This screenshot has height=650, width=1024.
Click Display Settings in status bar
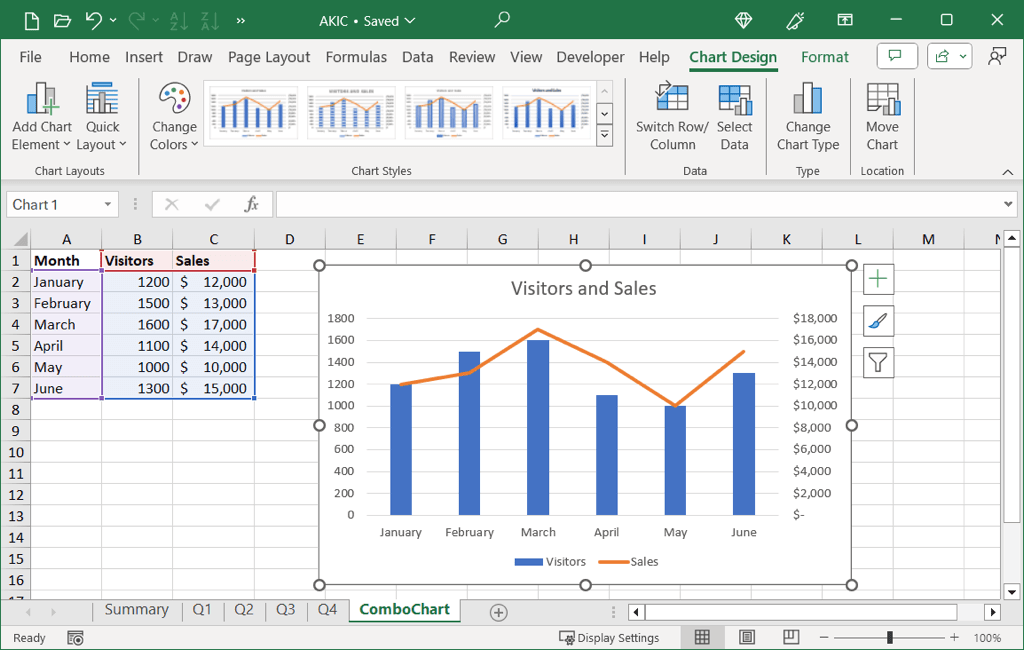pyautogui.click(x=610, y=638)
